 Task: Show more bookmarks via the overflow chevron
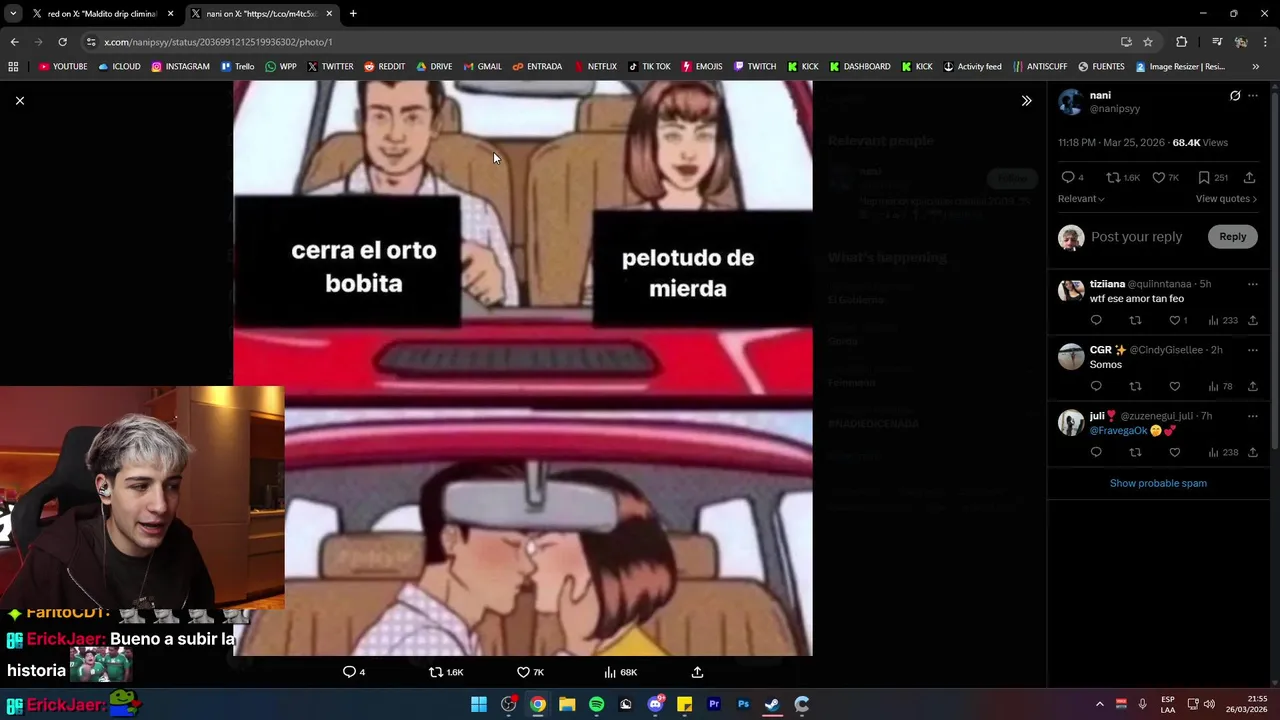click(1256, 67)
